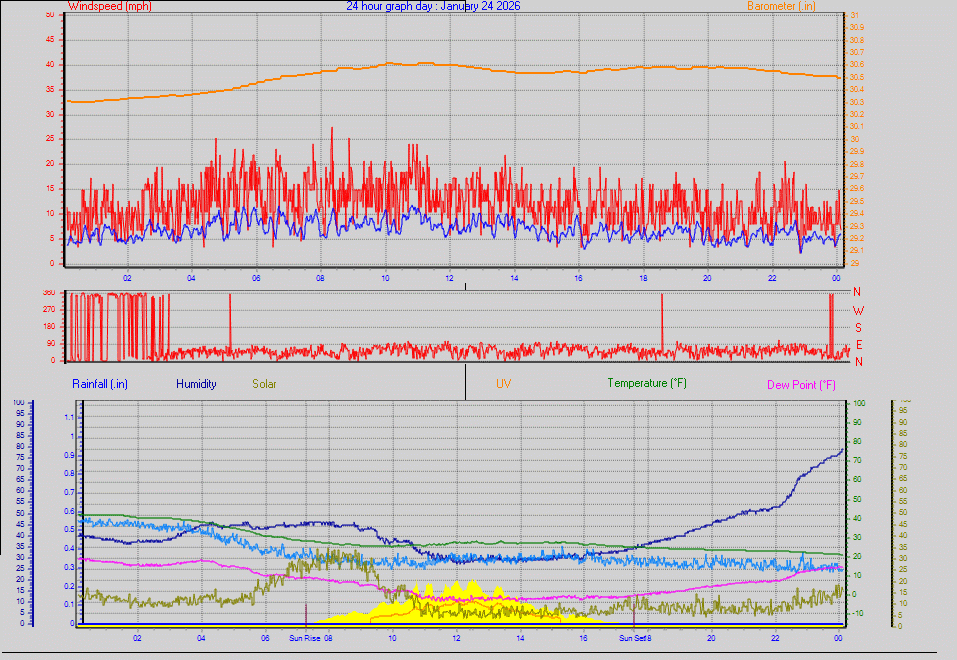
Task: Click the Rainfall (.in) legend label
Action: (x=100, y=384)
